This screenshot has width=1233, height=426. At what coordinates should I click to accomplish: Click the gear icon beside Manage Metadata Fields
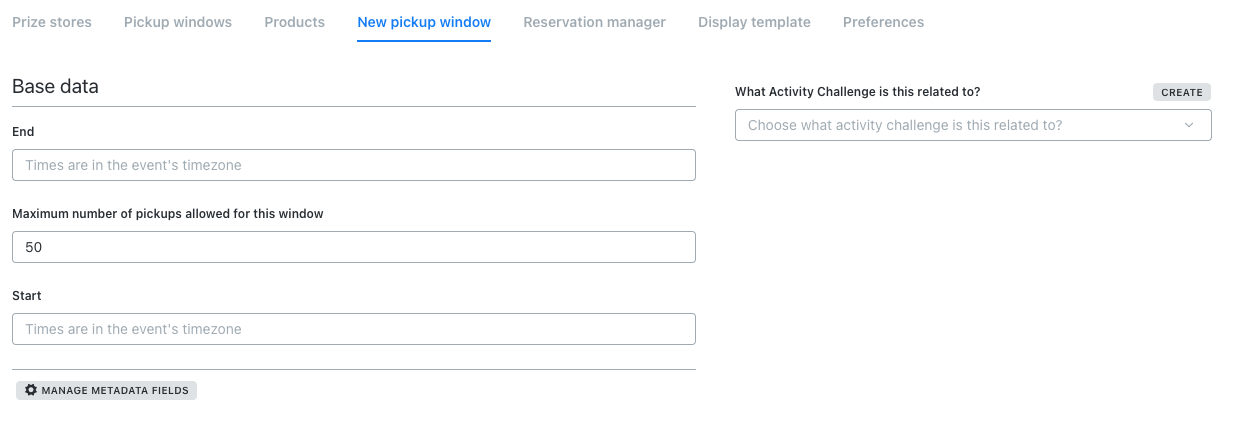pos(31,390)
